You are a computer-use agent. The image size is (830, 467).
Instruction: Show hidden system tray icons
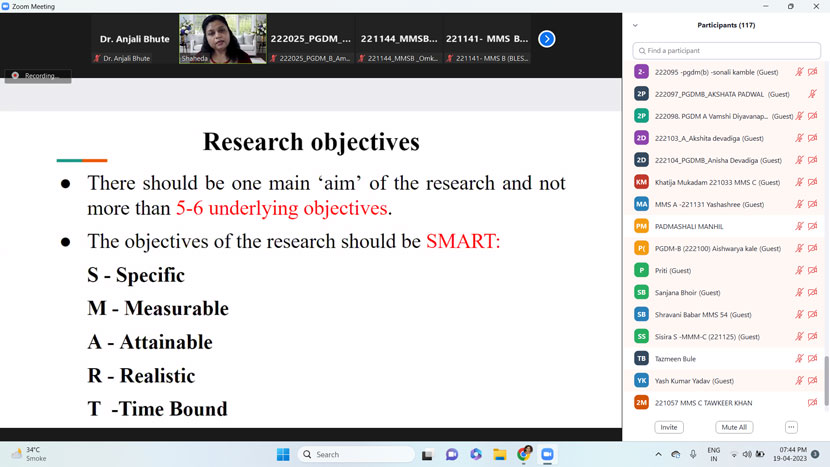658,454
